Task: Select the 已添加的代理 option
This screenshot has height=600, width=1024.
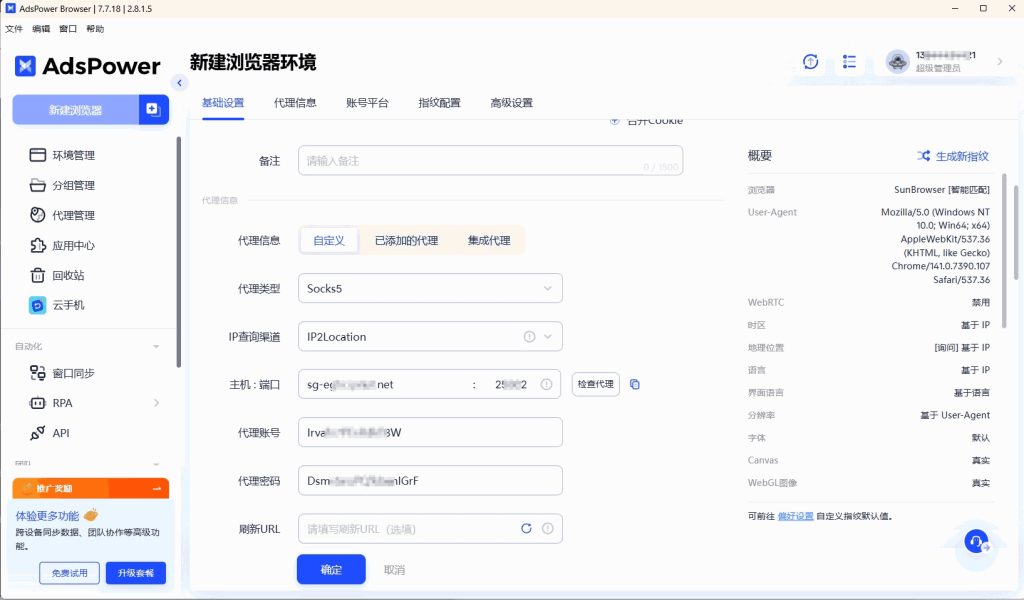Action: click(406, 240)
